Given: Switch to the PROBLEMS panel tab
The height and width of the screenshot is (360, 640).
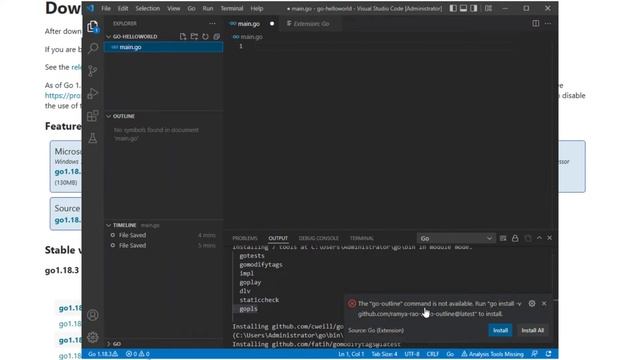Looking at the screenshot, I should pyautogui.click(x=245, y=238).
